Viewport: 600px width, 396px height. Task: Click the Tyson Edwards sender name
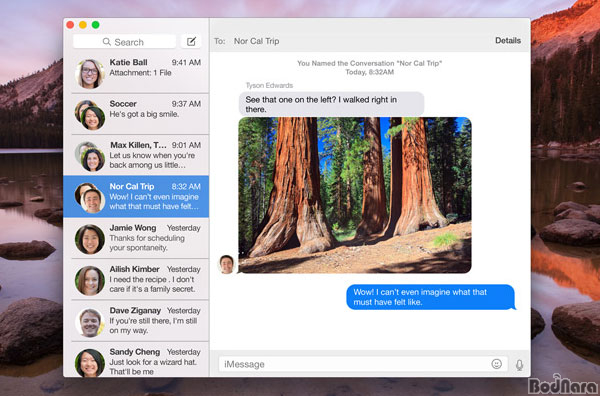coord(269,85)
